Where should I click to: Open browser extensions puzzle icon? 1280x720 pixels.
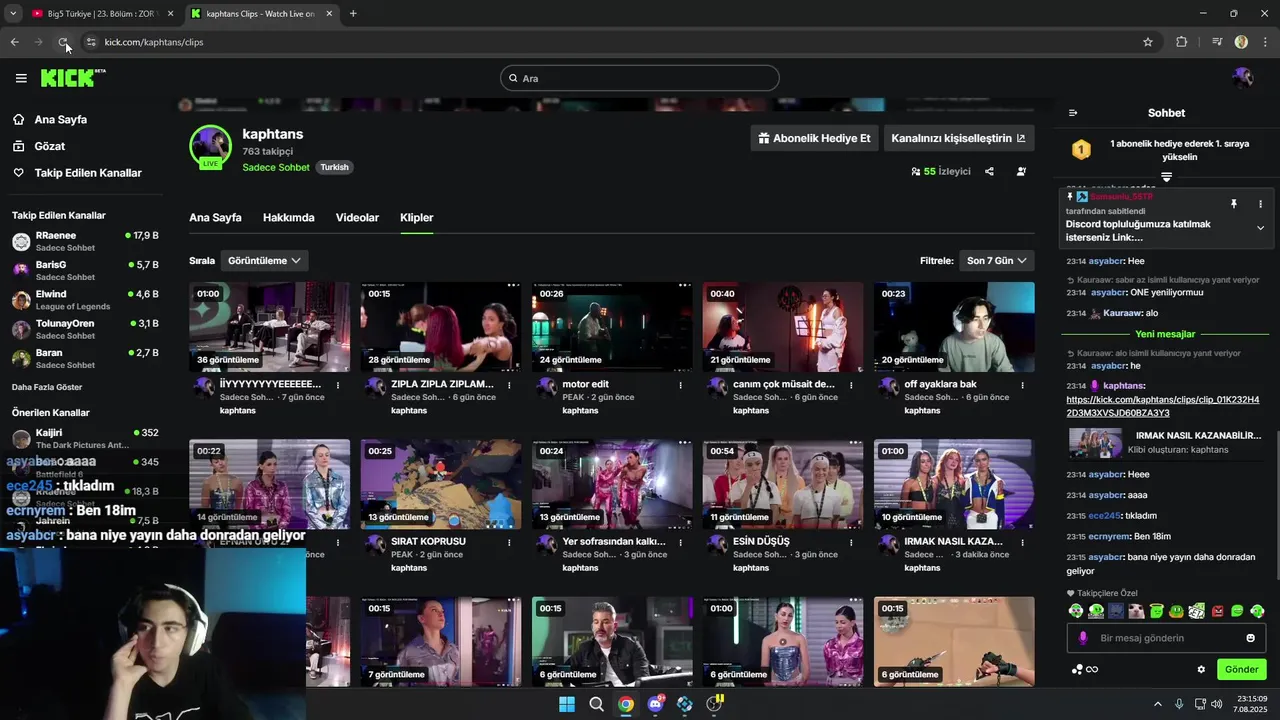pos(1181,42)
